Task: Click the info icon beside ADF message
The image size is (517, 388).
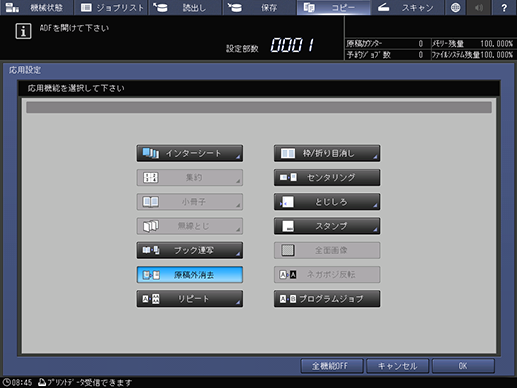Action: (23, 31)
